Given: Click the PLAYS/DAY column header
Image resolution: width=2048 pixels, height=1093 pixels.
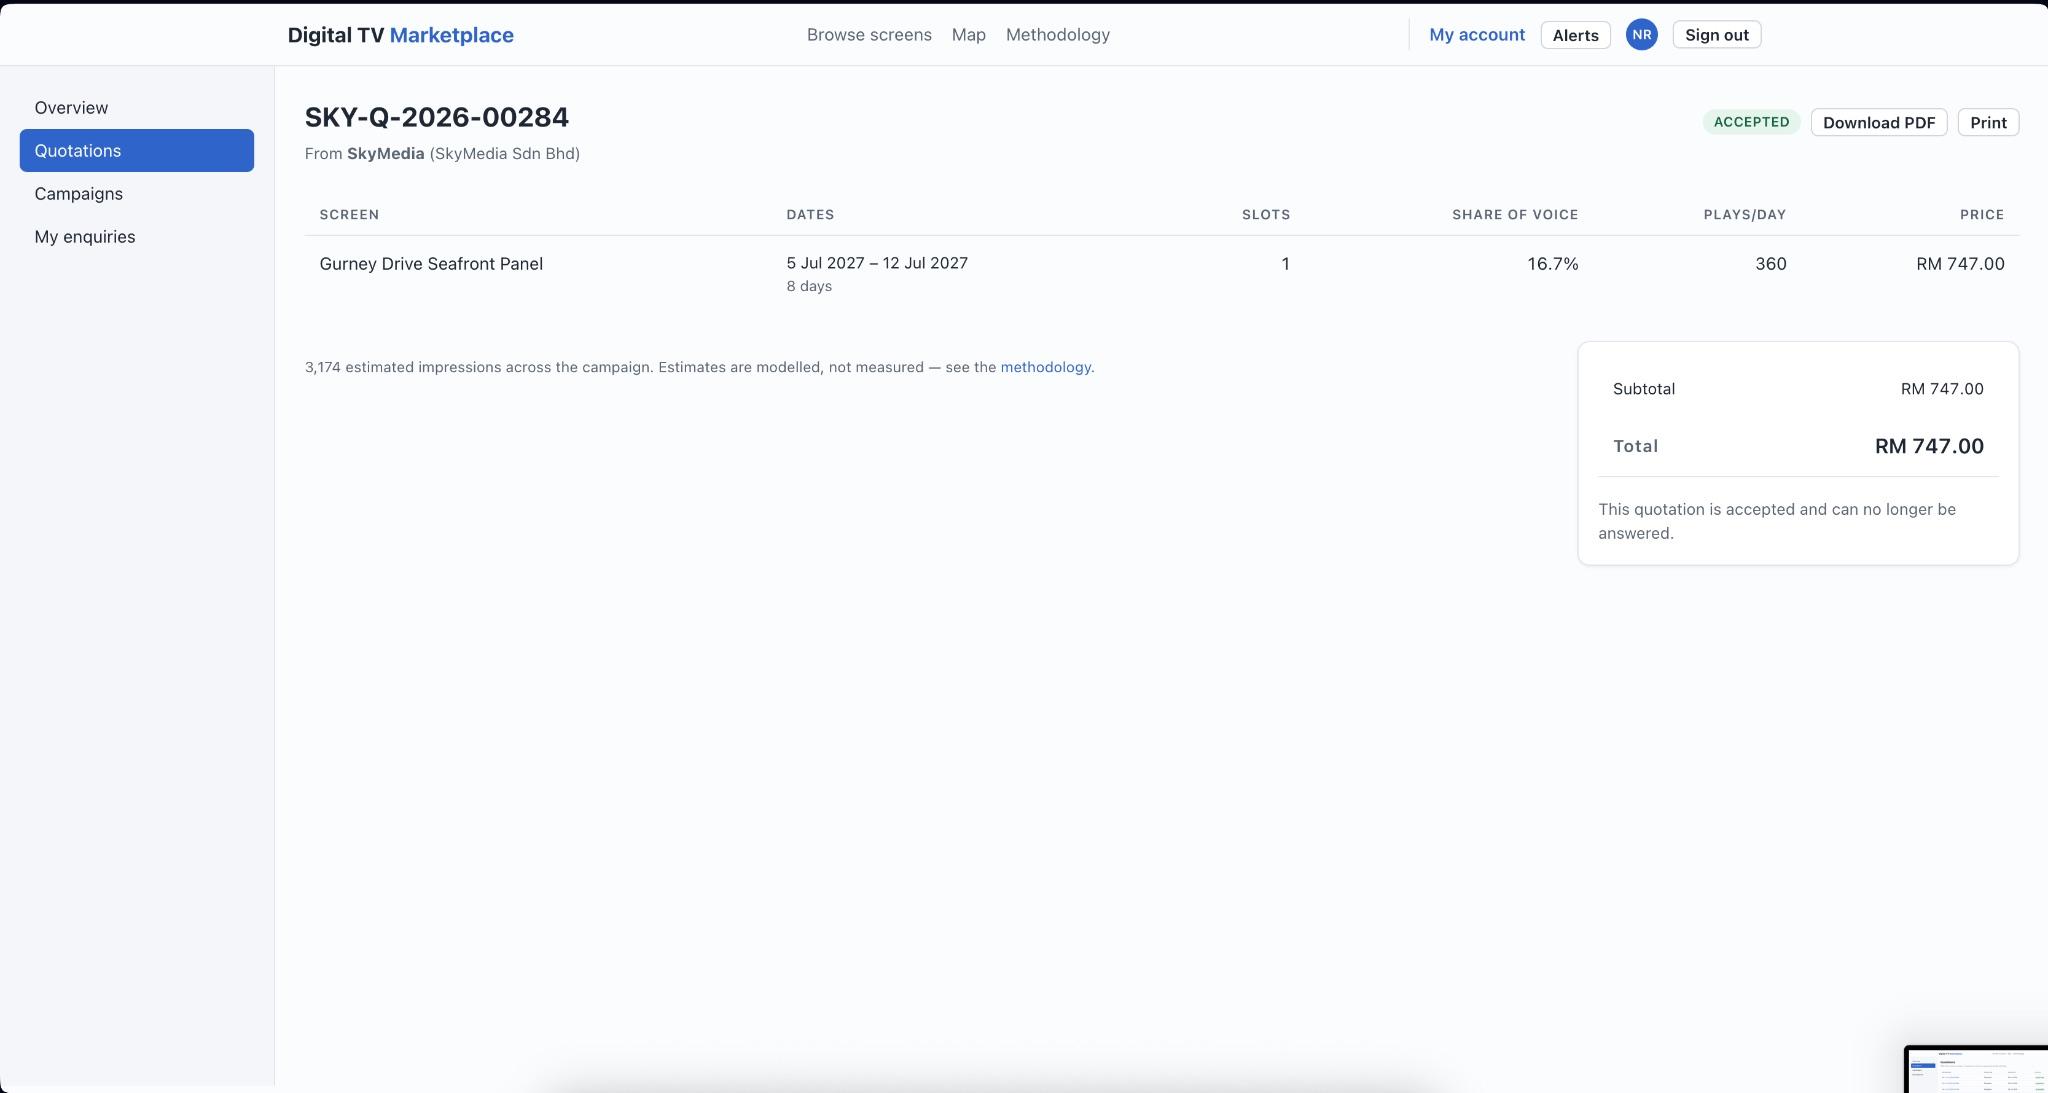Looking at the screenshot, I should (x=1745, y=215).
